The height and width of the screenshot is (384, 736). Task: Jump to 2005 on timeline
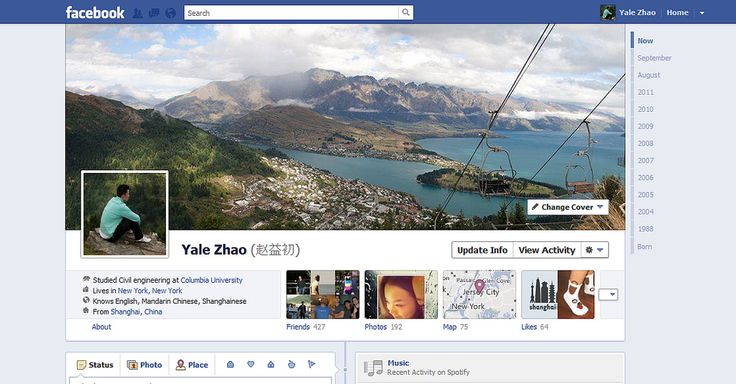[645, 195]
